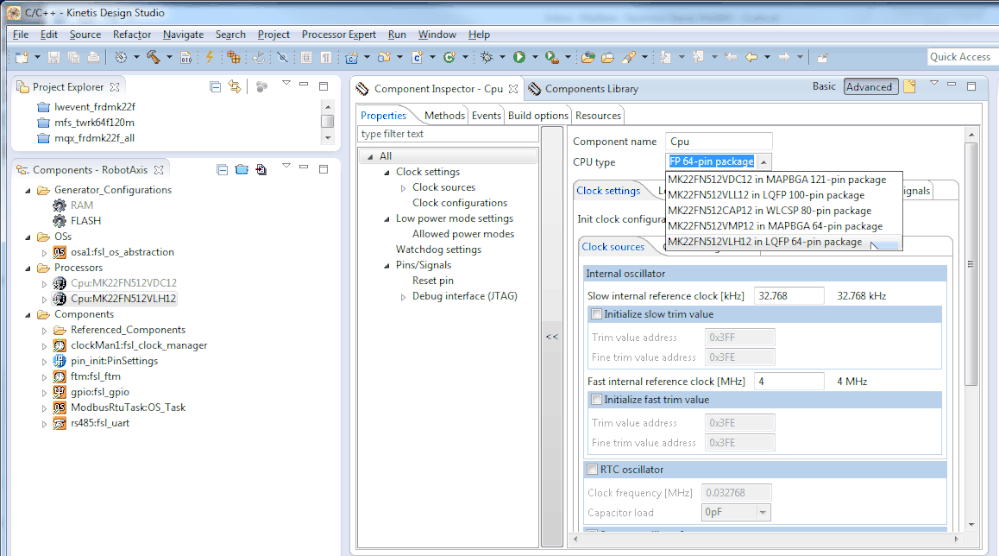Select the inner Clock sources tab

[x=613, y=246]
